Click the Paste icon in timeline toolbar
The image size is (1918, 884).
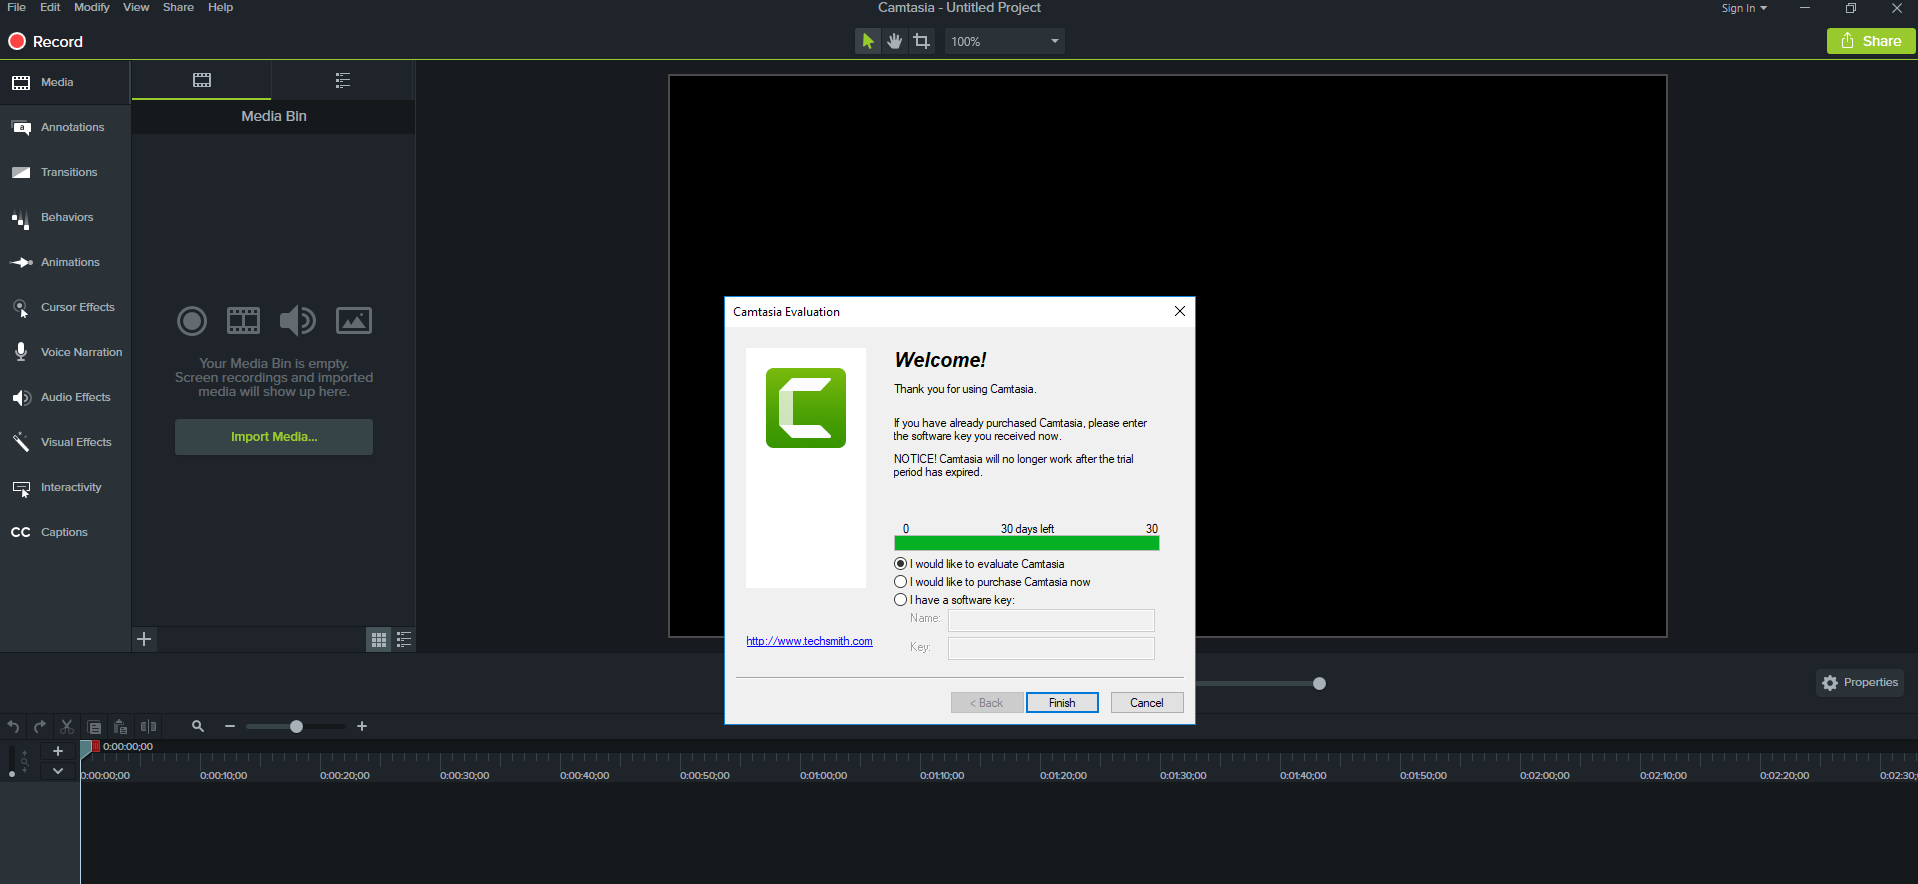click(x=121, y=727)
